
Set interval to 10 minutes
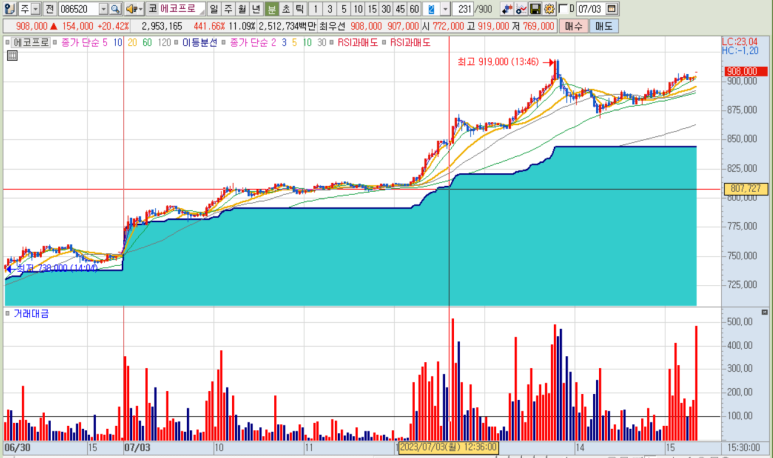358,9
